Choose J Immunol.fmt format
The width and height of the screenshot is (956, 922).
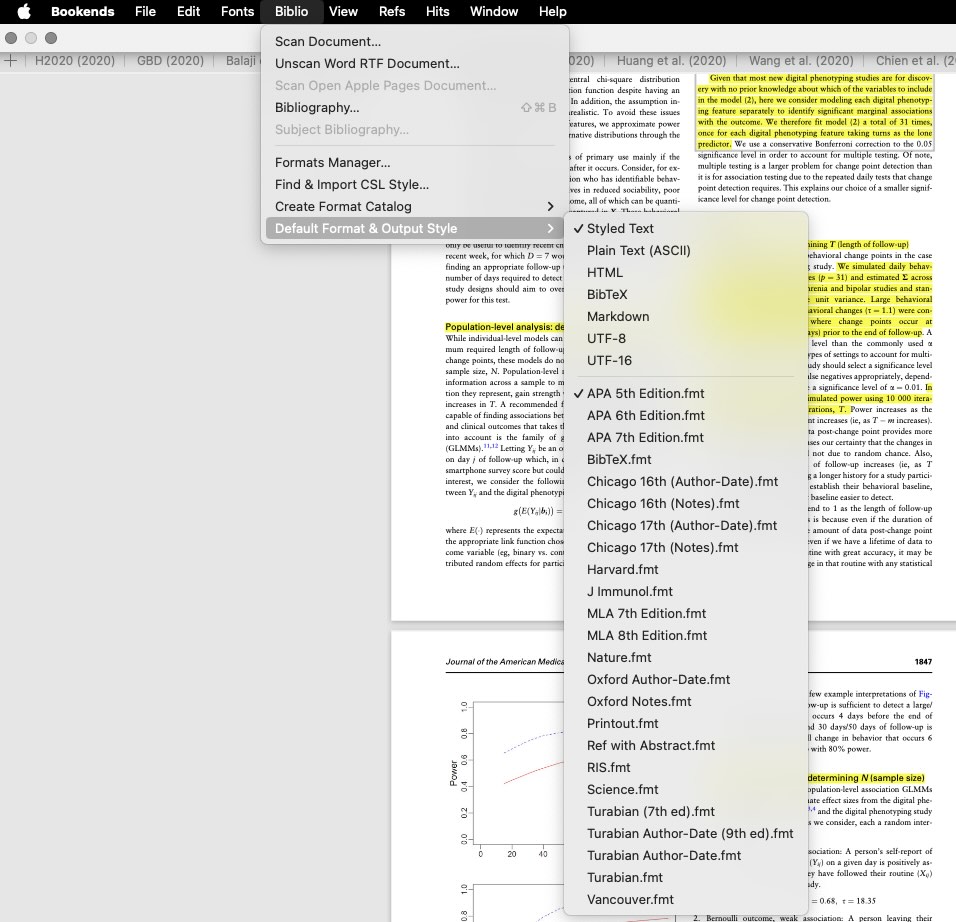tap(686, 591)
